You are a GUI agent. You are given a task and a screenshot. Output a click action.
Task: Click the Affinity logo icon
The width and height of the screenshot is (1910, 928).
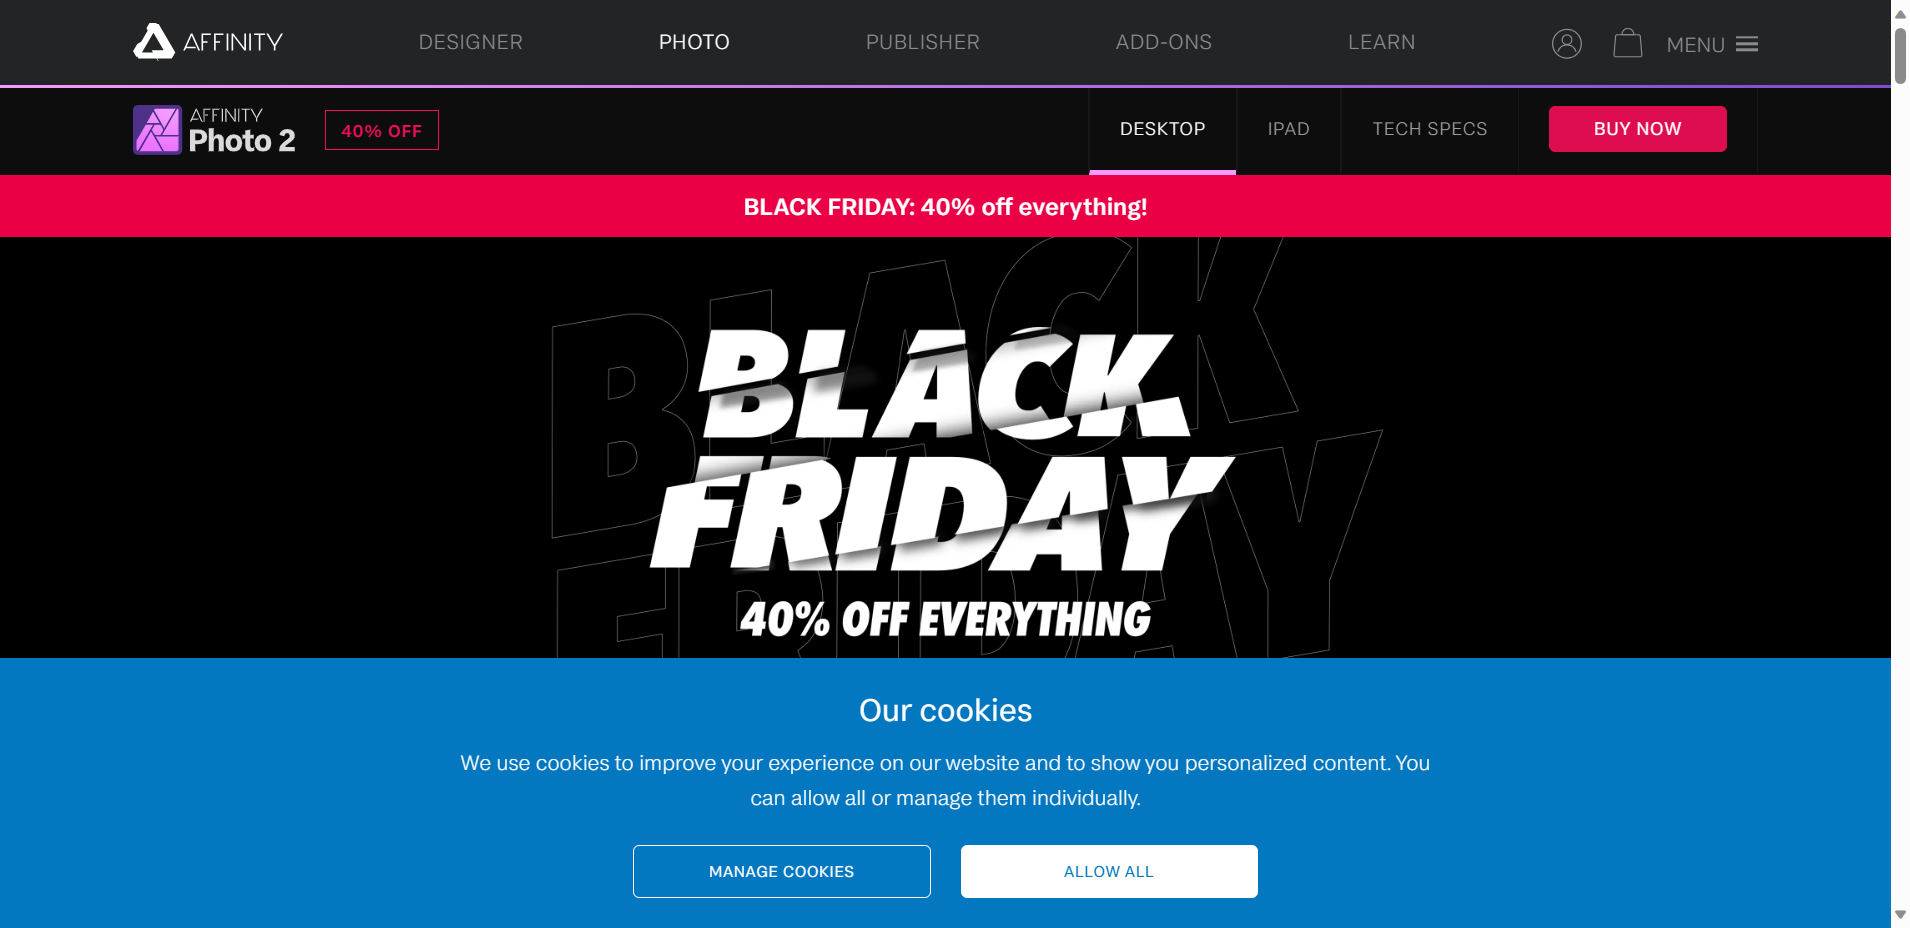coord(154,42)
